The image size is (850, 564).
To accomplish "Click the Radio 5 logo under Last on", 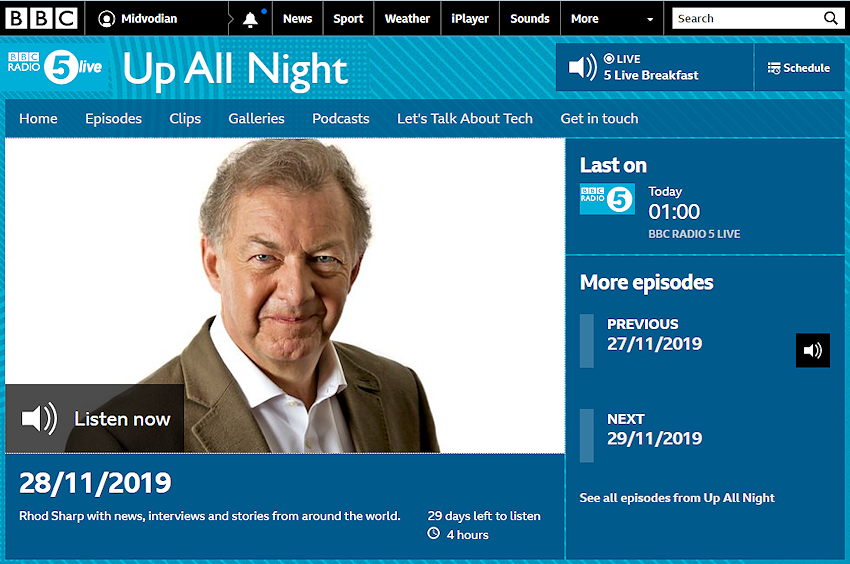I will tap(607, 199).
